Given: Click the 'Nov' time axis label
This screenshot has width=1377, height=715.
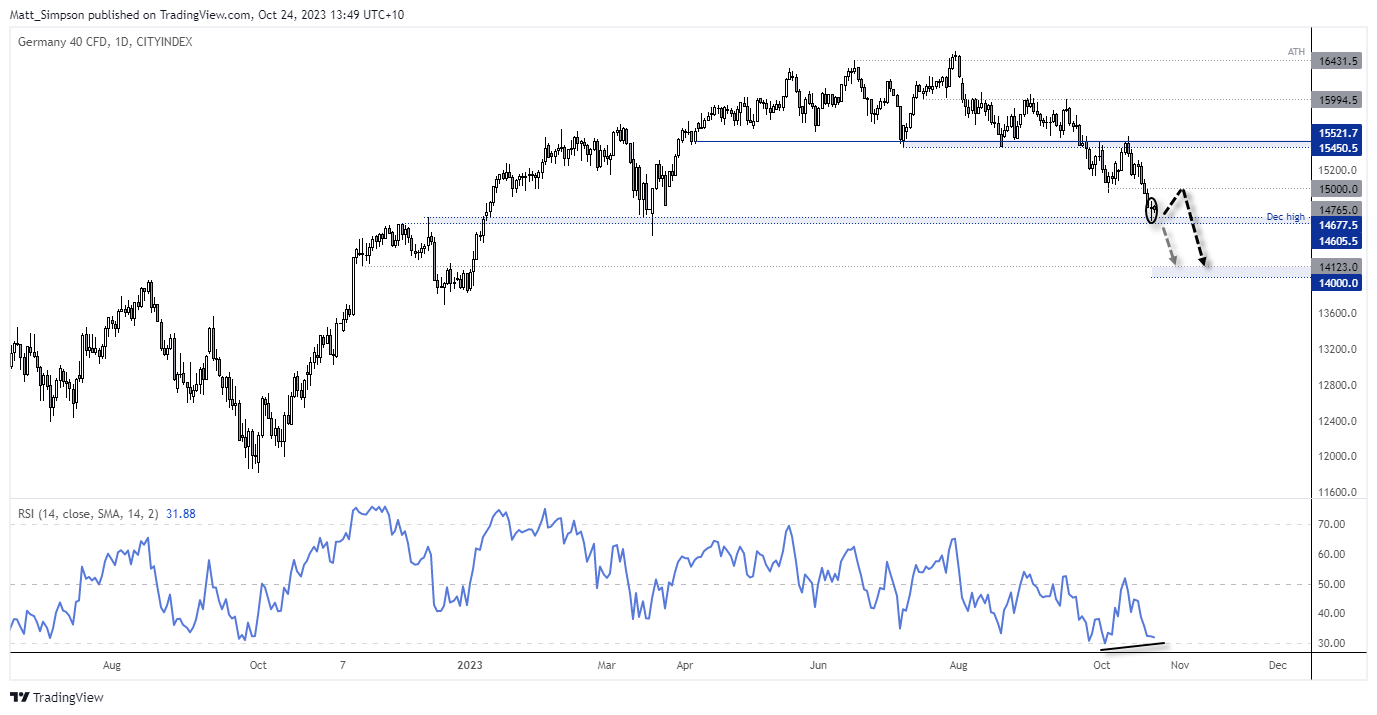Looking at the screenshot, I should 1179,664.
